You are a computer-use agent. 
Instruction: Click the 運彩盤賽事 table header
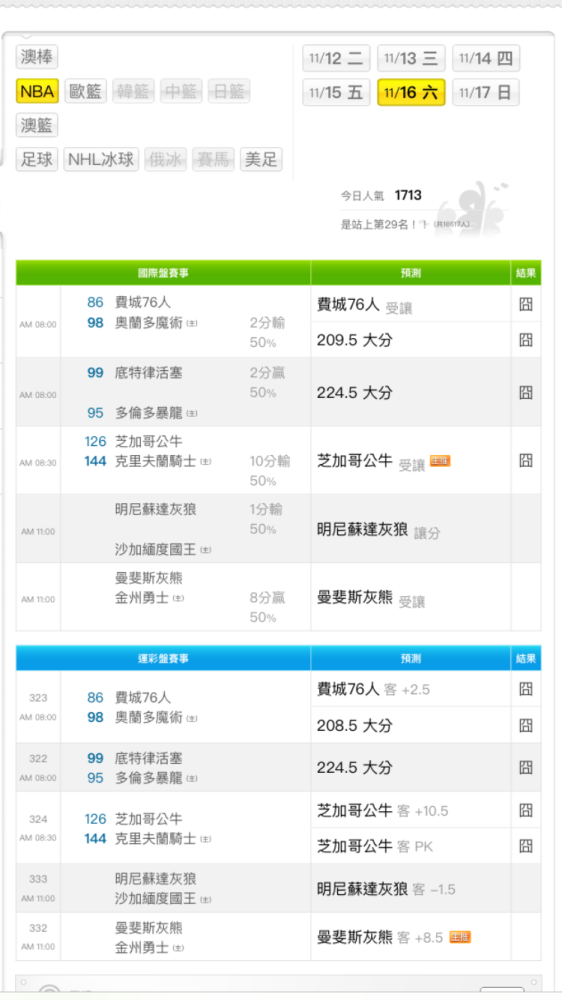click(x=163, y=658)
